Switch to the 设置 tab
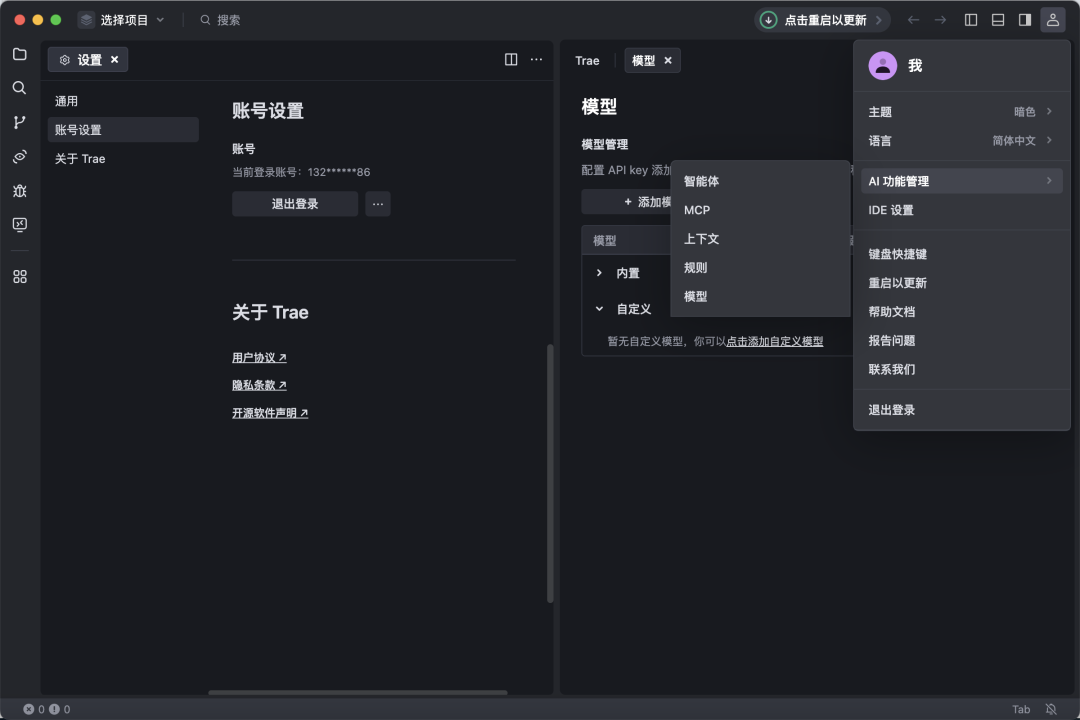This screenshot has width=1080, height=720. point(88,59)
